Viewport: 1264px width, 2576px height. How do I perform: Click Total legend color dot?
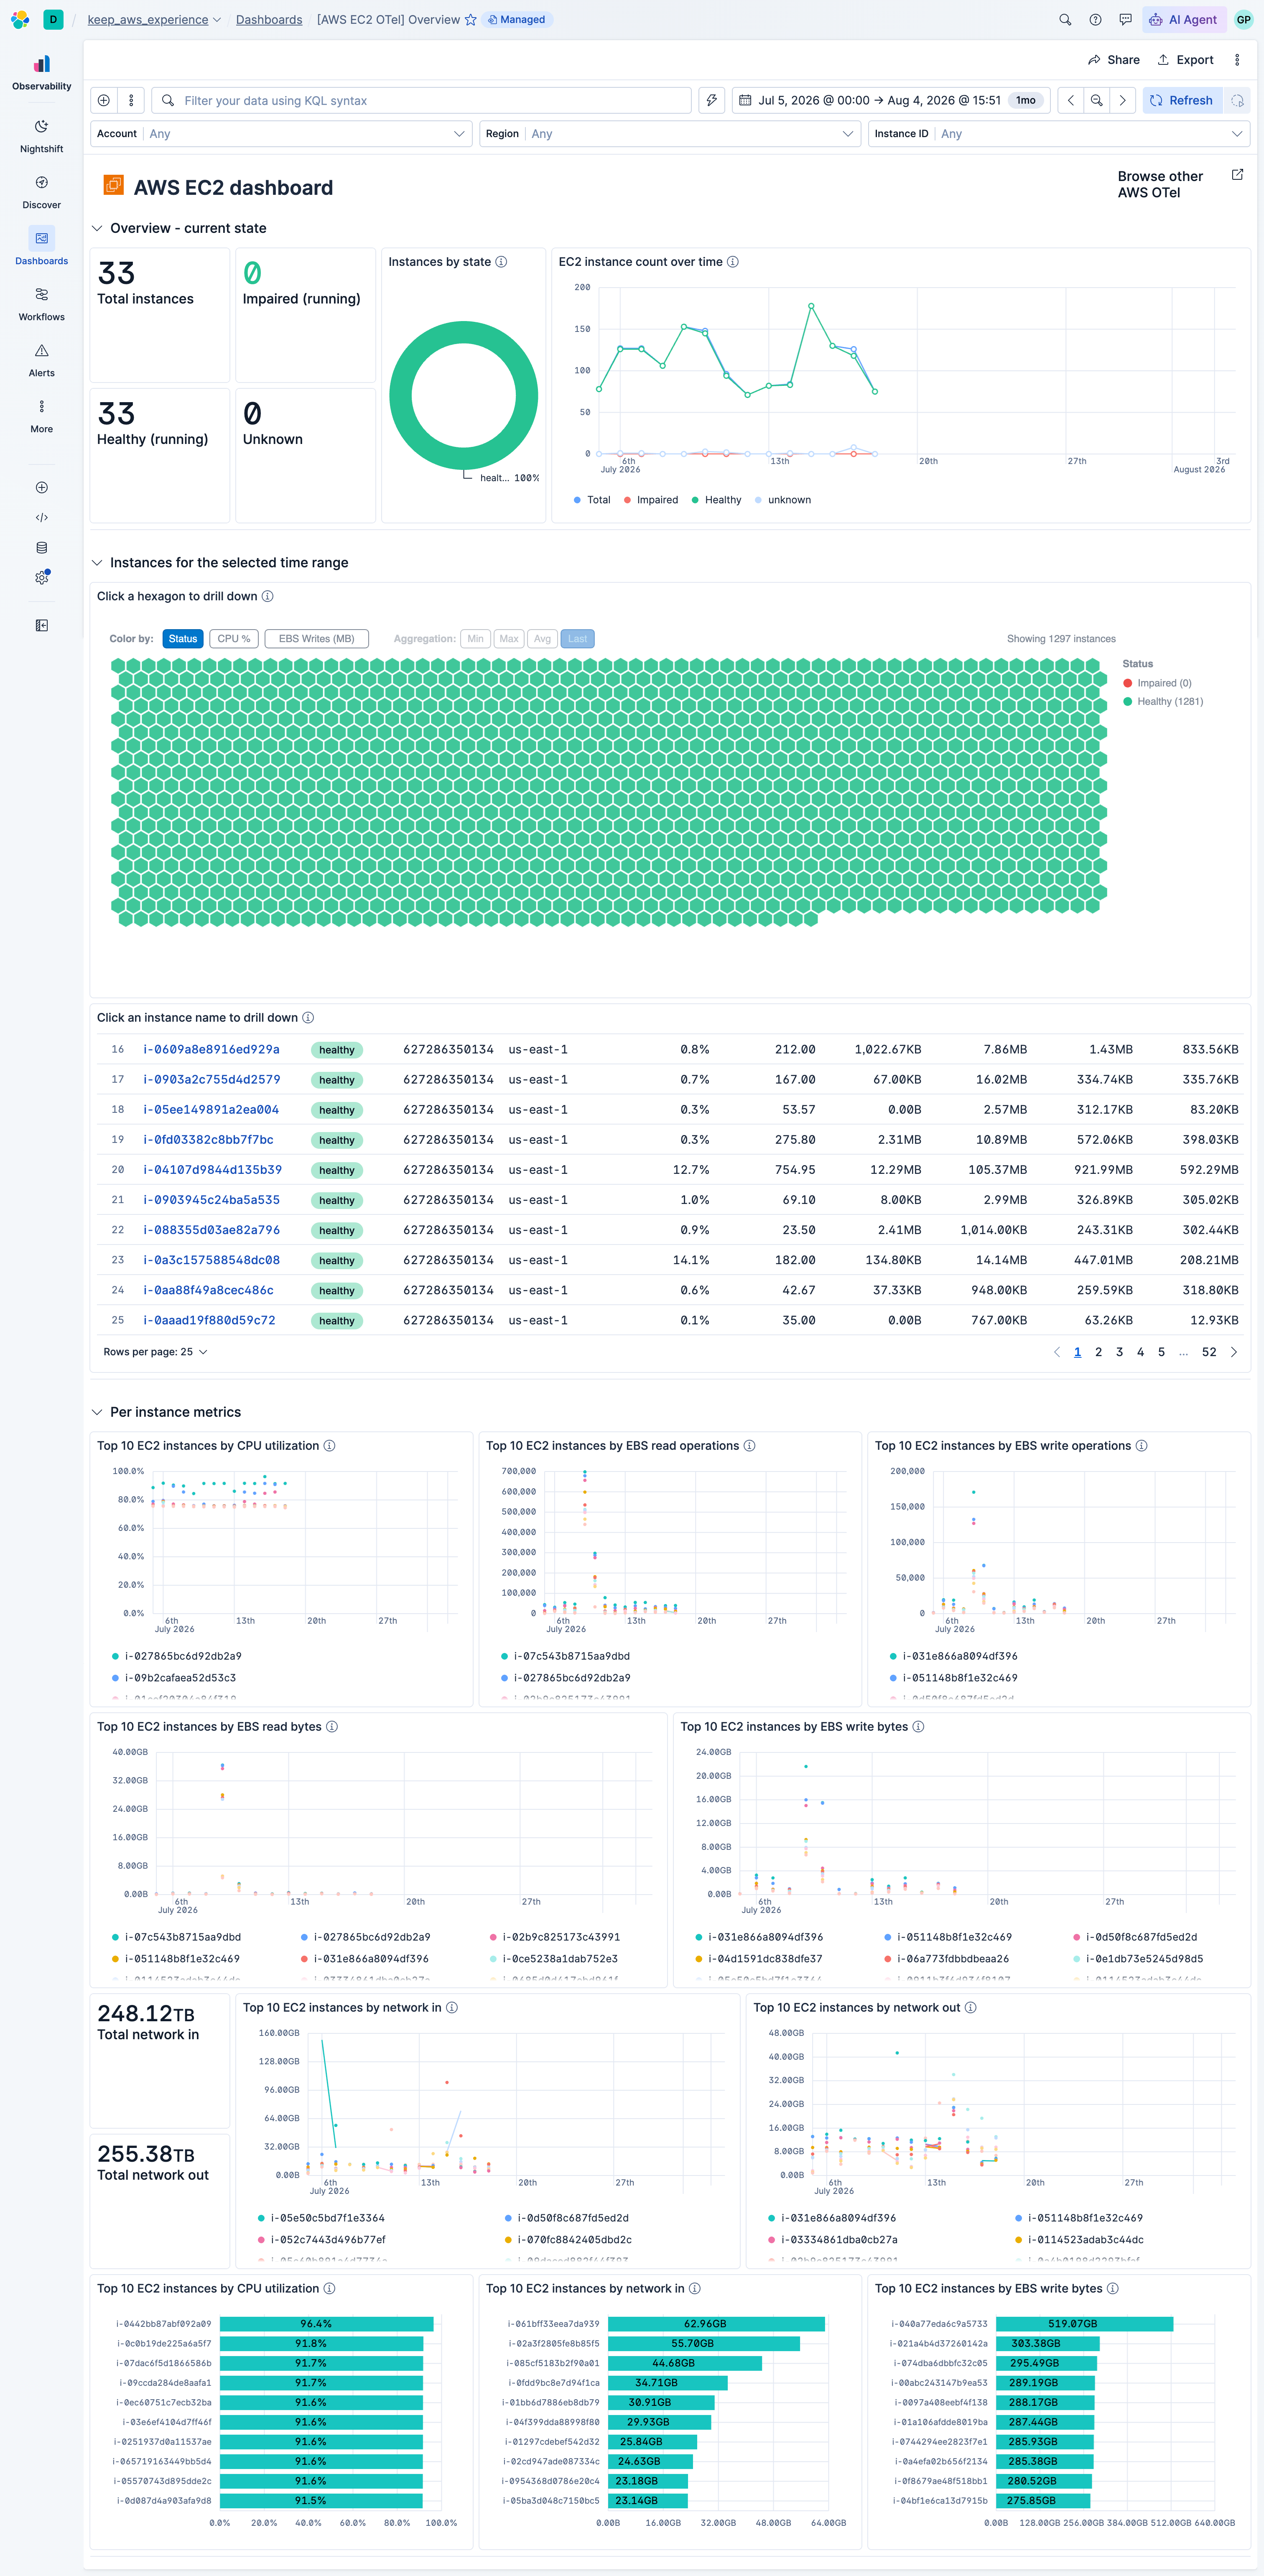(x=577, y=500)
